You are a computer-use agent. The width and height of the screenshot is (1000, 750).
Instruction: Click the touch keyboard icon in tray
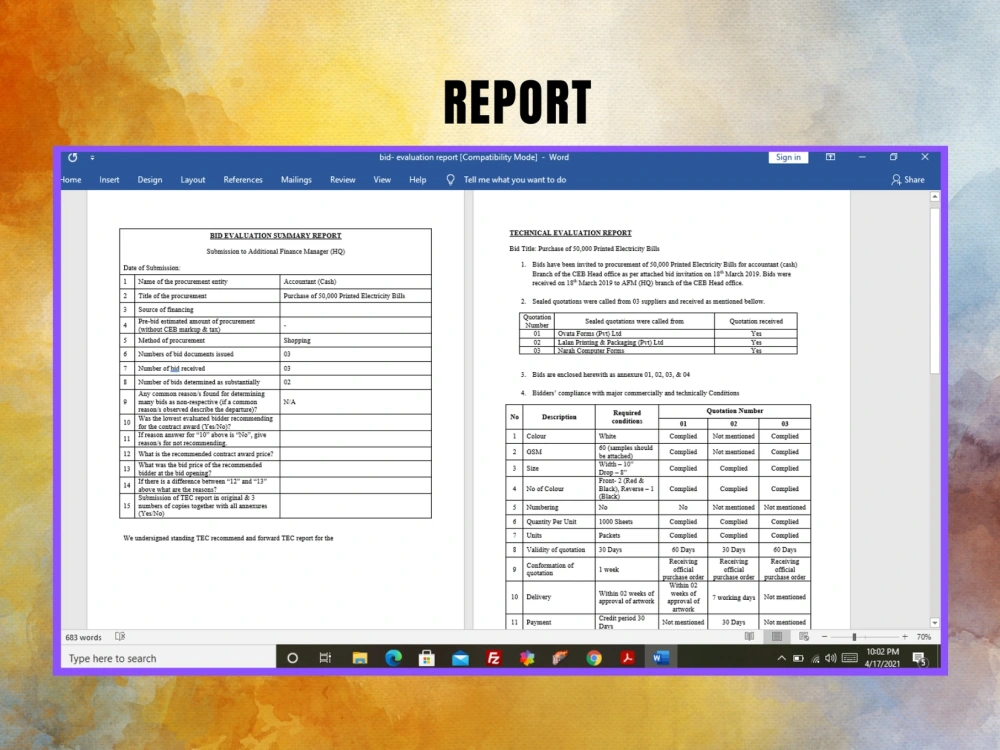tap(849, 658)
